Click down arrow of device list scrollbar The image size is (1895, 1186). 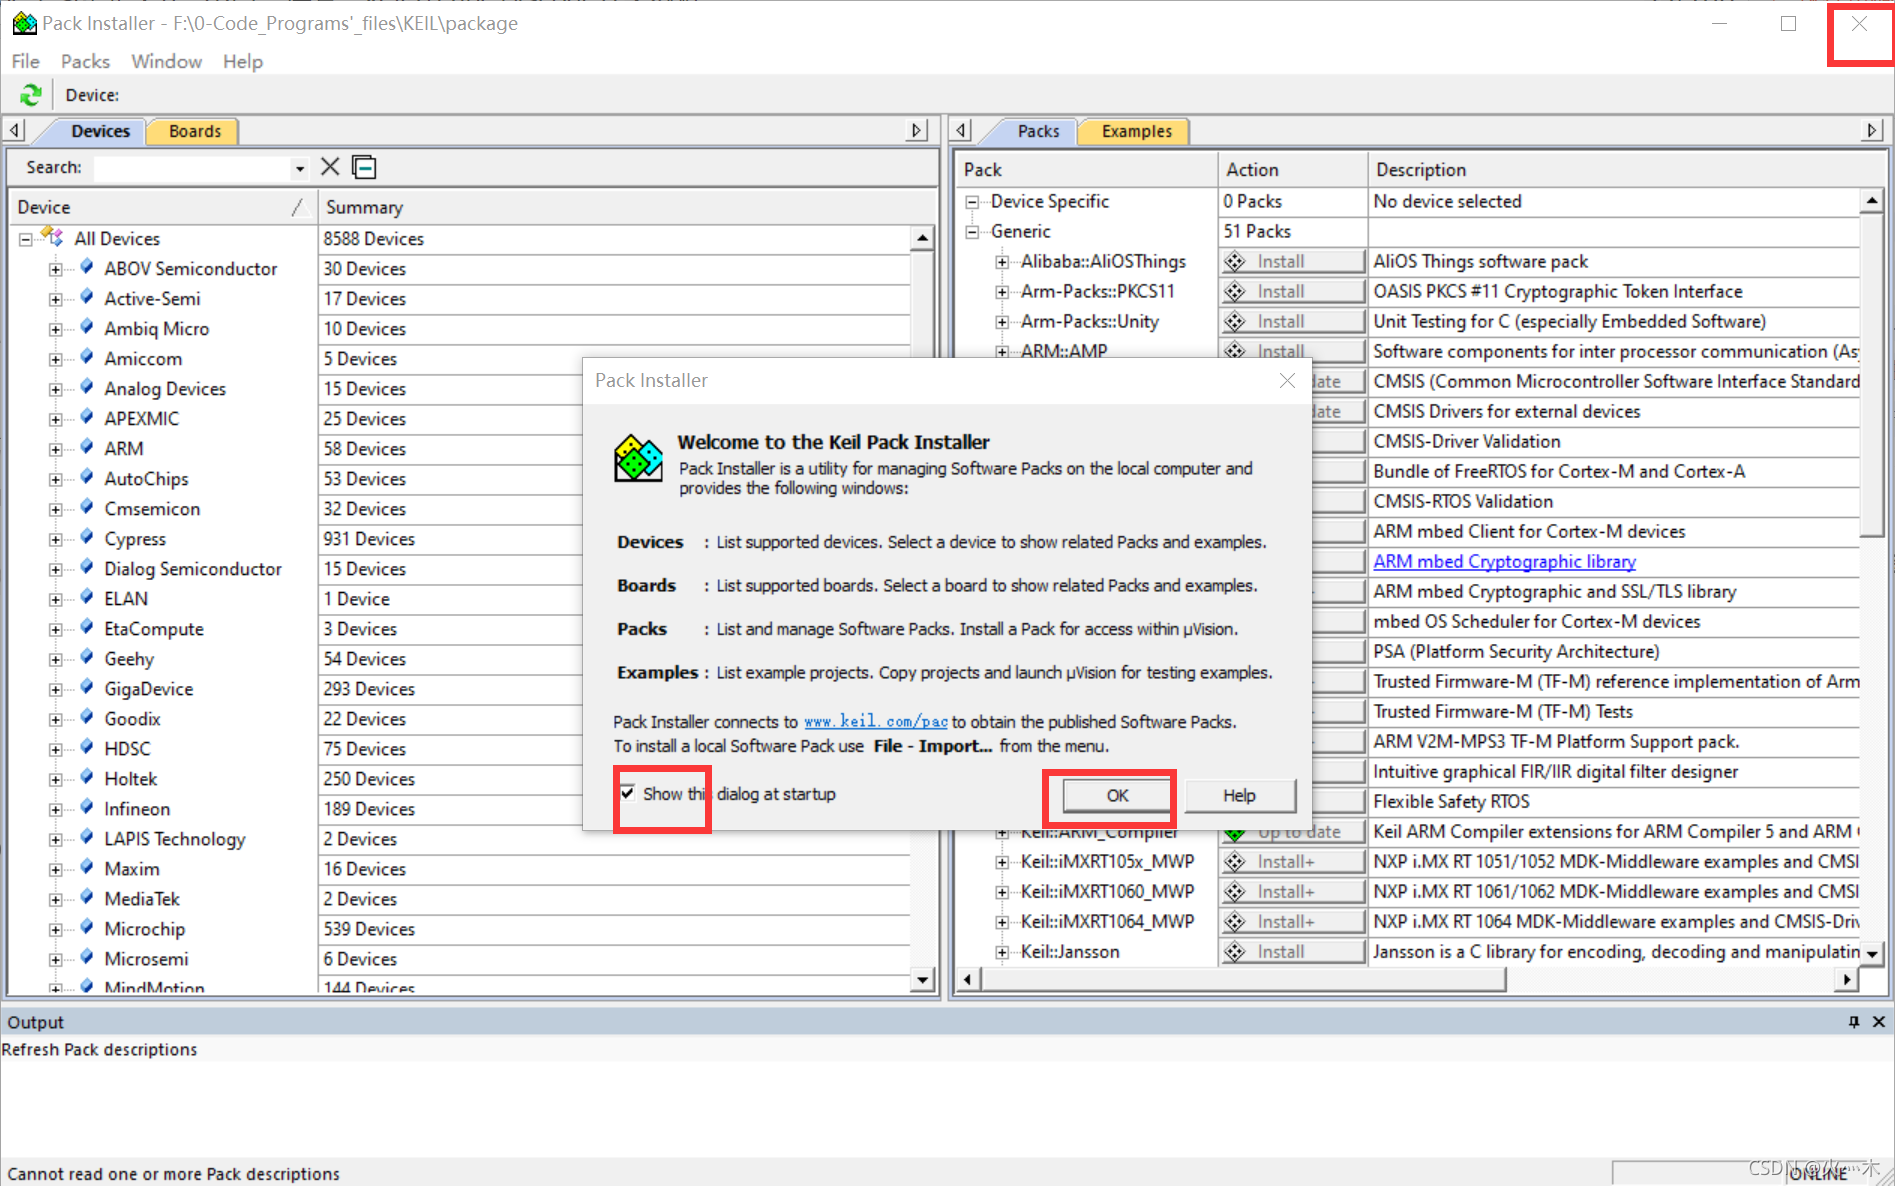[922, 979]
